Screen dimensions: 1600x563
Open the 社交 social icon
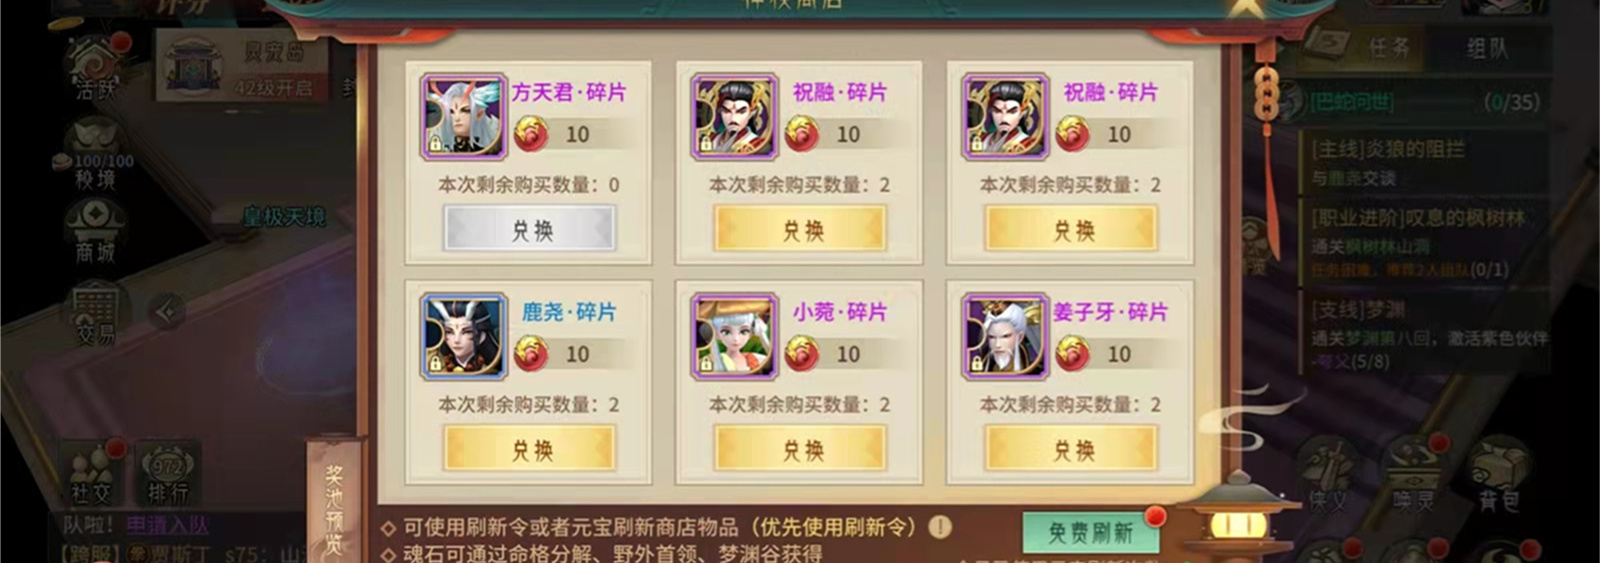tap(92, 471)
